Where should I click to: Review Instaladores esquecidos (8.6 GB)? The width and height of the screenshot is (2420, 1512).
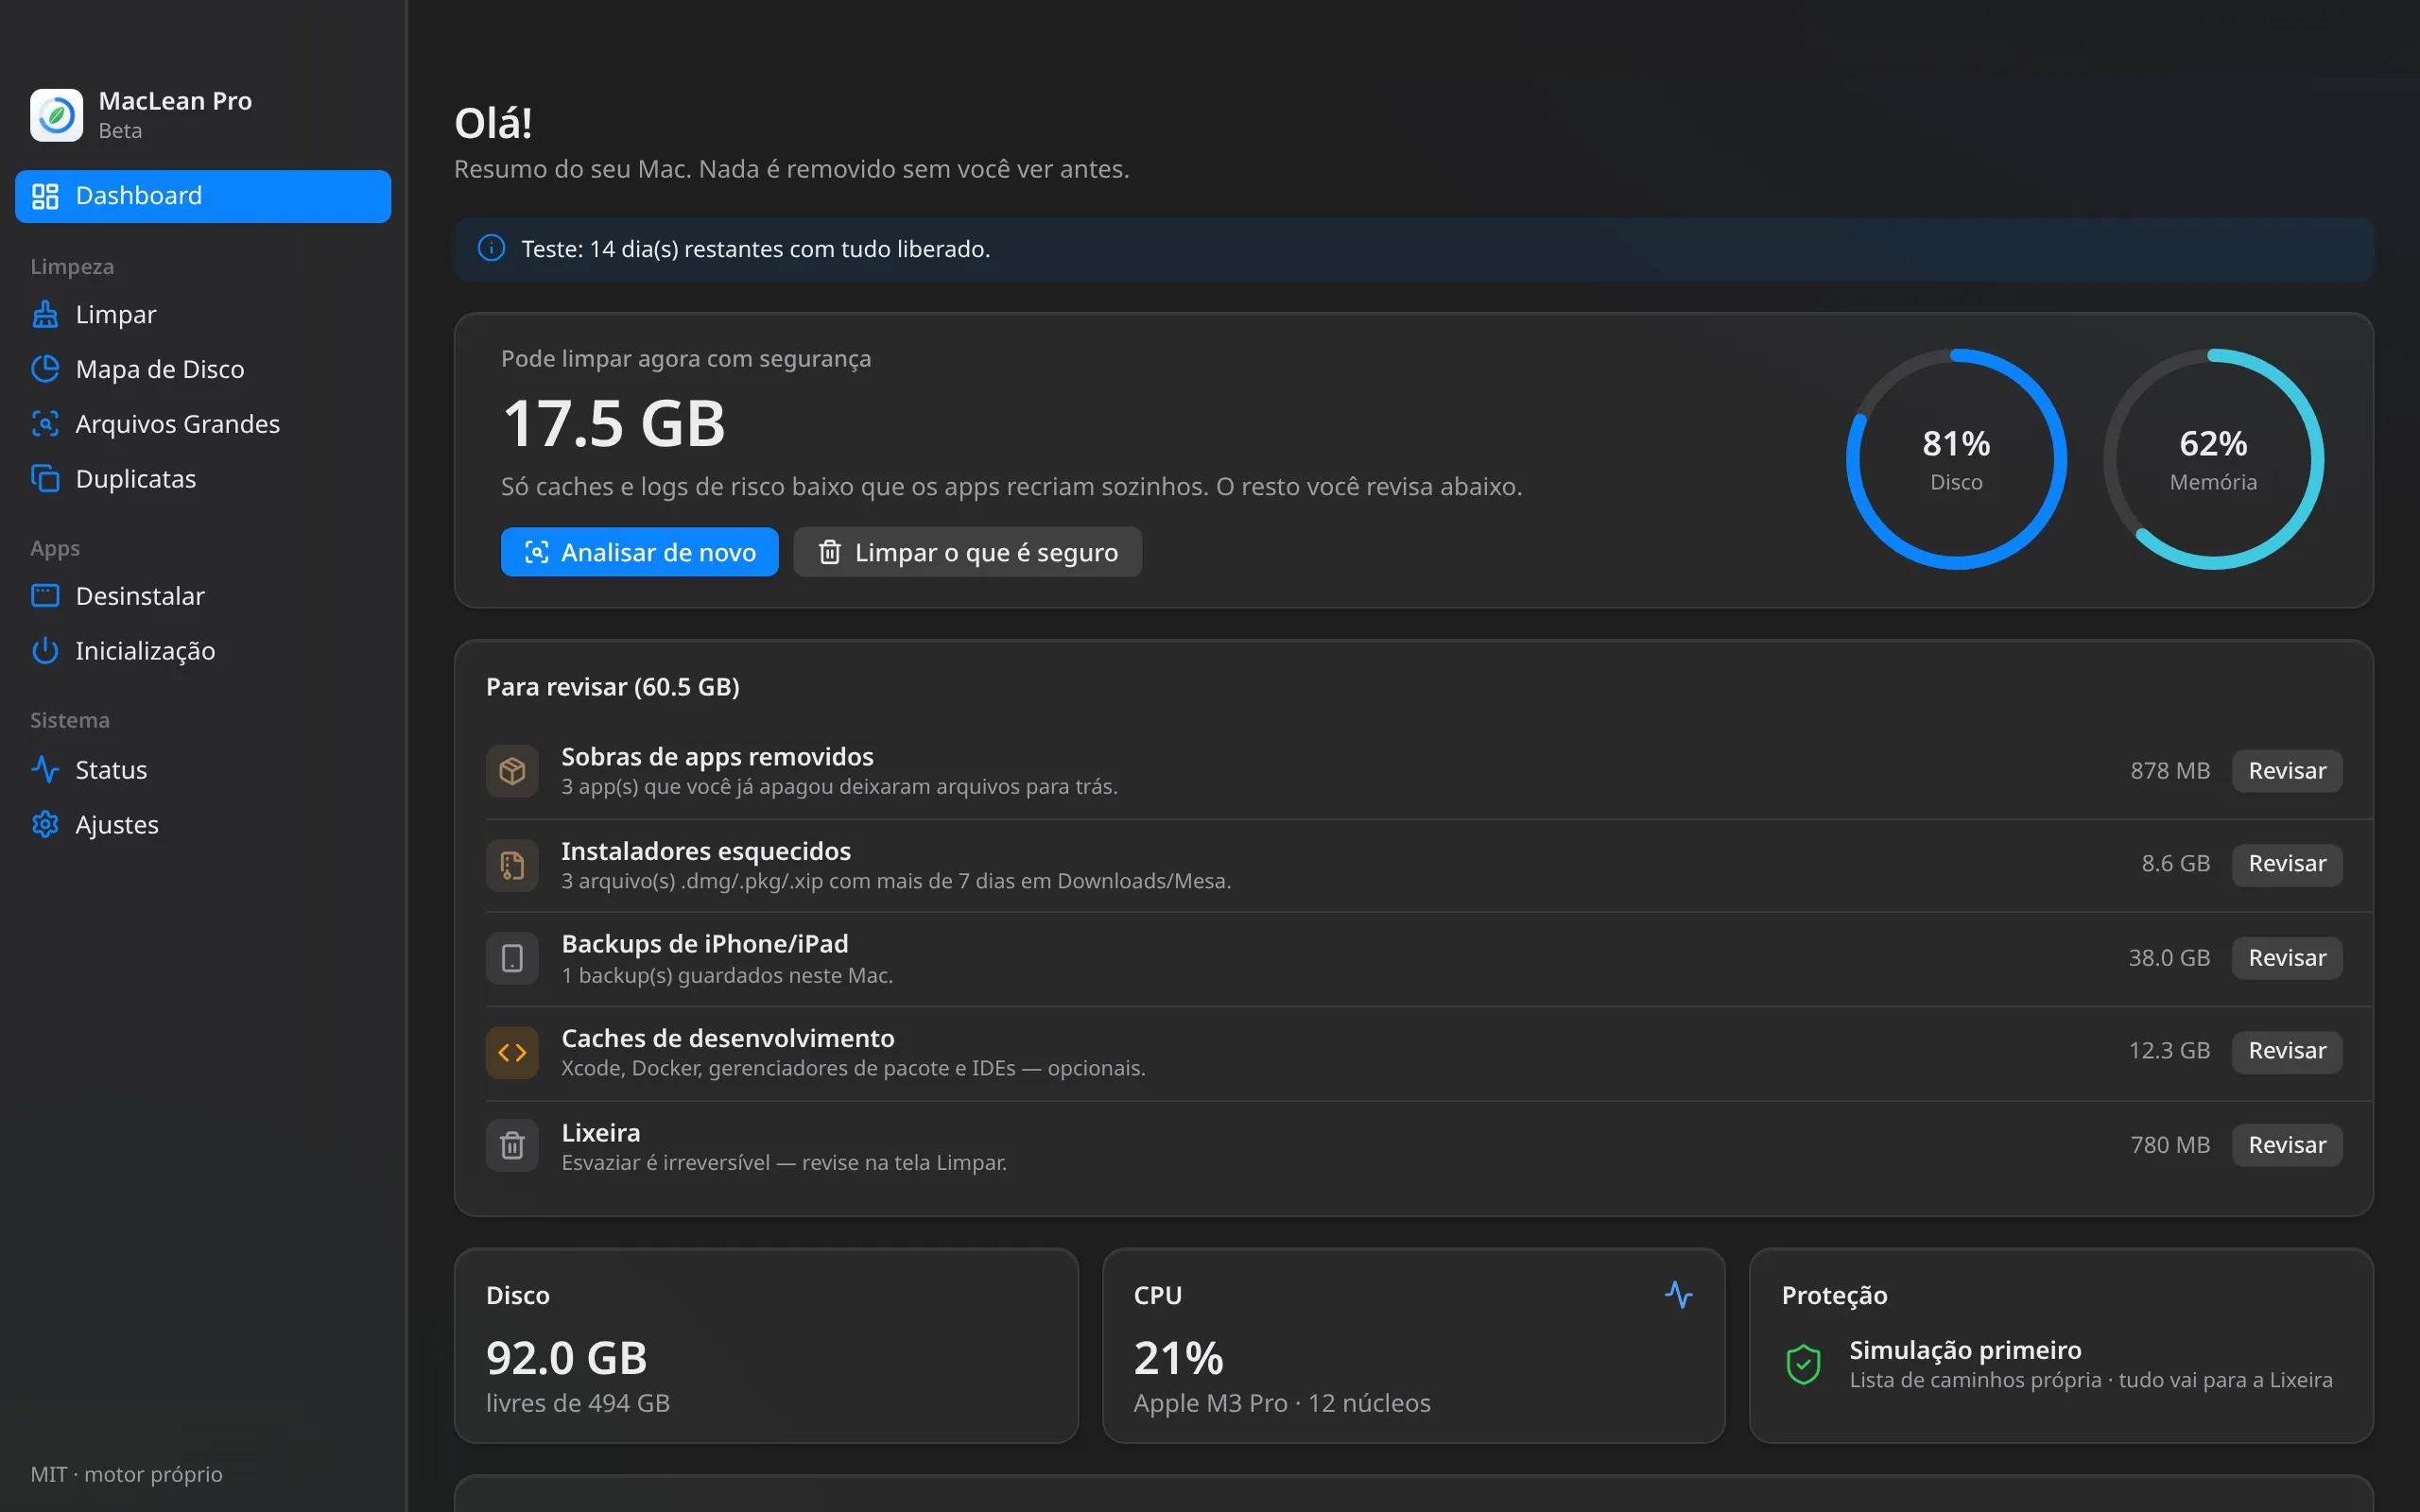(2286, 864)
